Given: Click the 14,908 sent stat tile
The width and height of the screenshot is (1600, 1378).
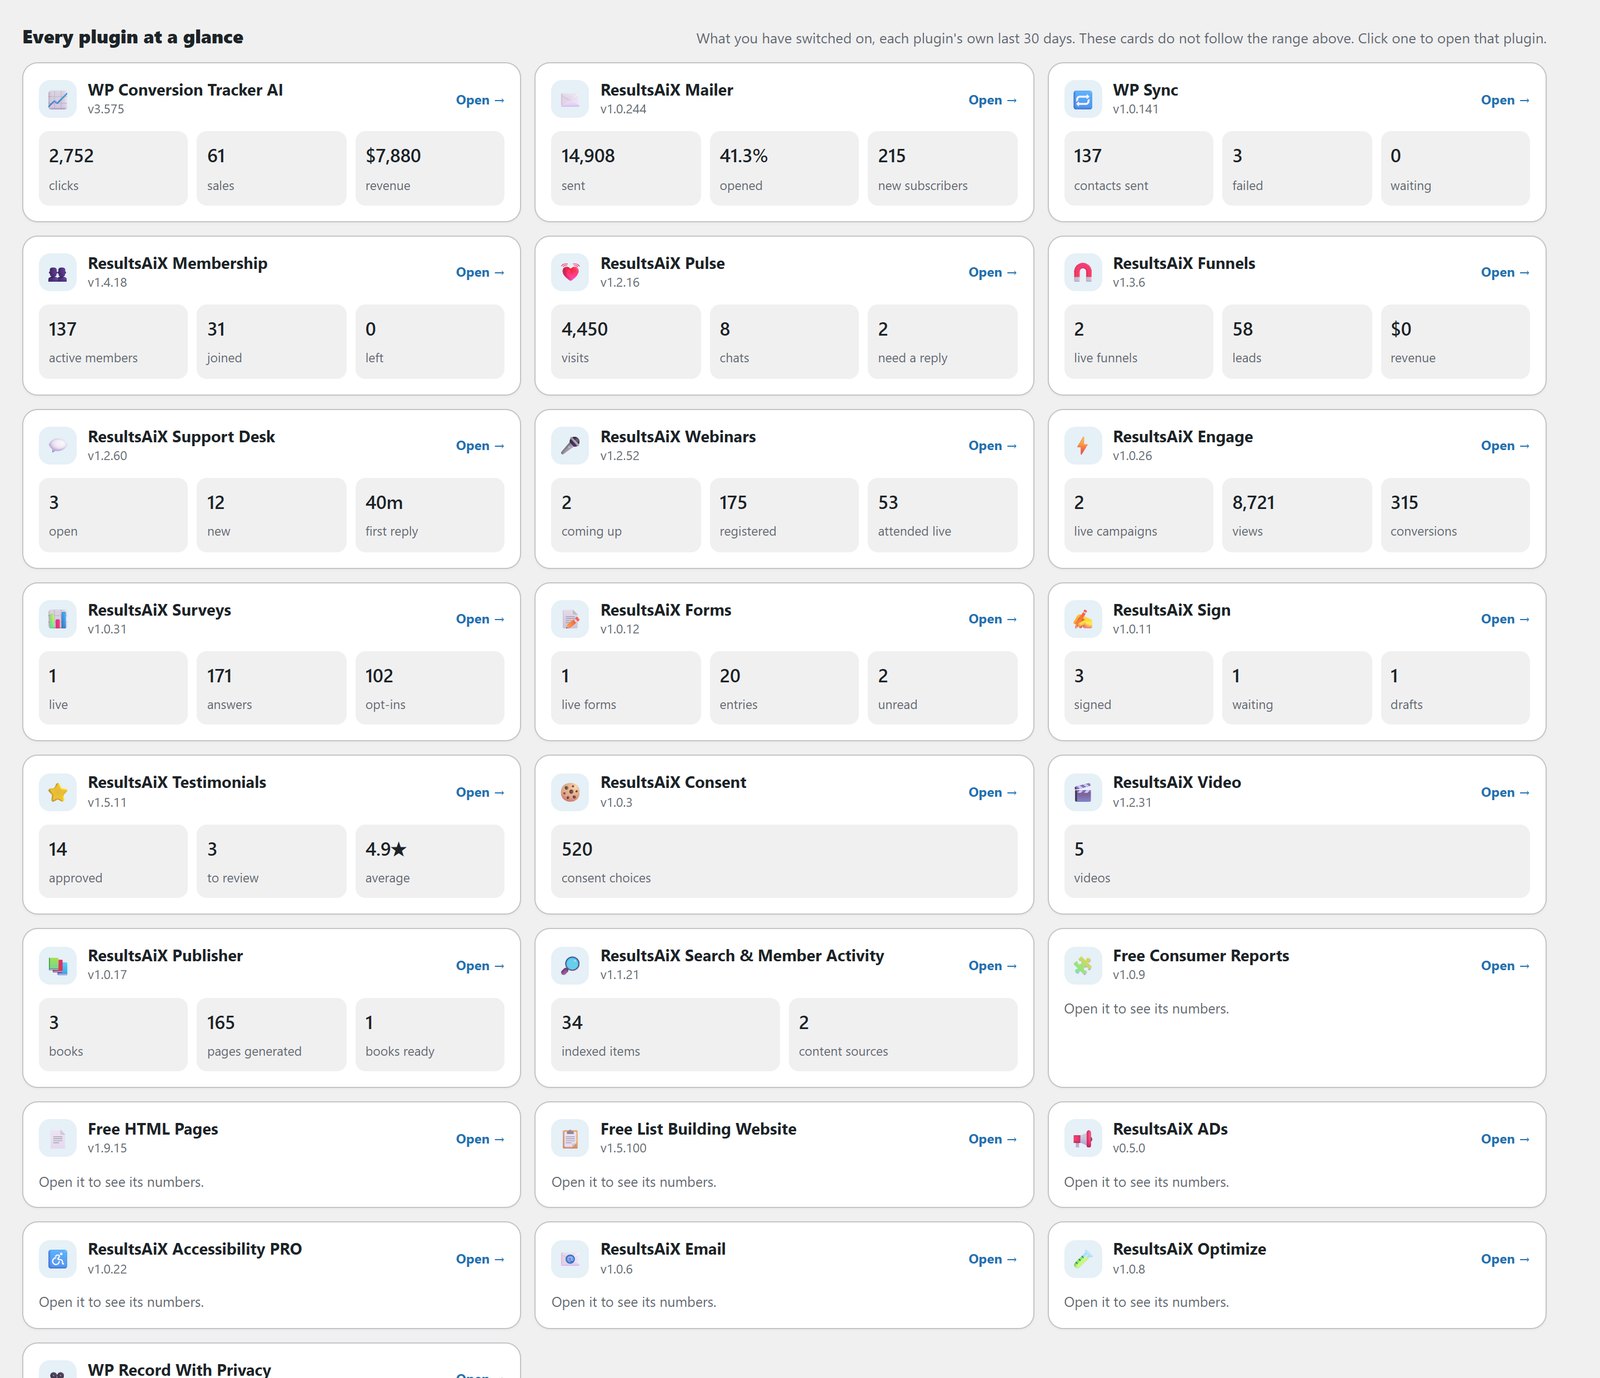Looking at the screenshot, I should pyautogui.click(x=626, y=168).
